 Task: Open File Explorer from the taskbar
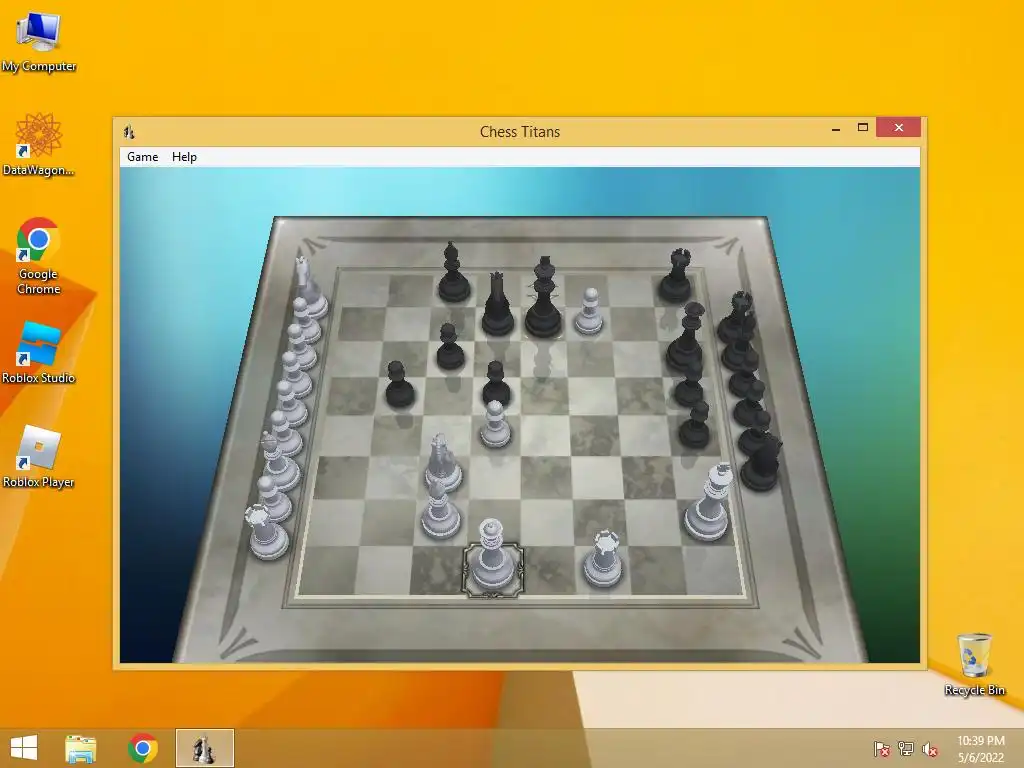pyautogui.click(x=81, y=748)
